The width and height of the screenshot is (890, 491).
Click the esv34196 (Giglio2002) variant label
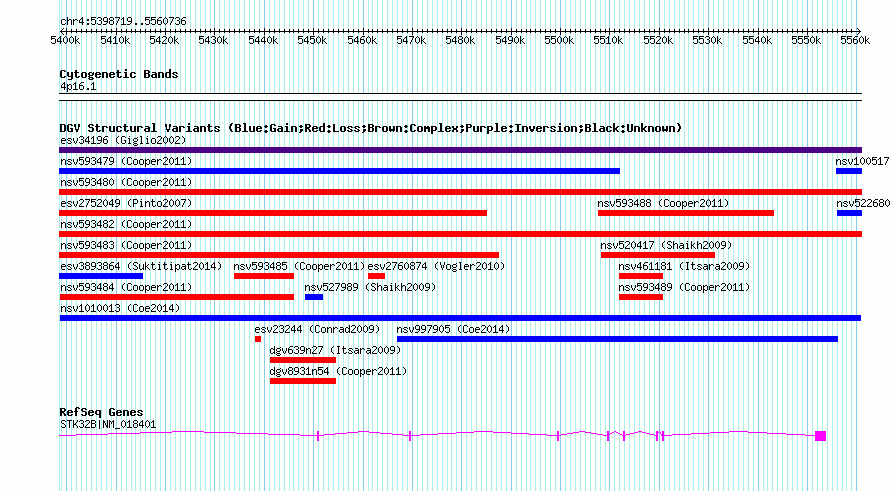pyautogui.click(x=123, y=140)
